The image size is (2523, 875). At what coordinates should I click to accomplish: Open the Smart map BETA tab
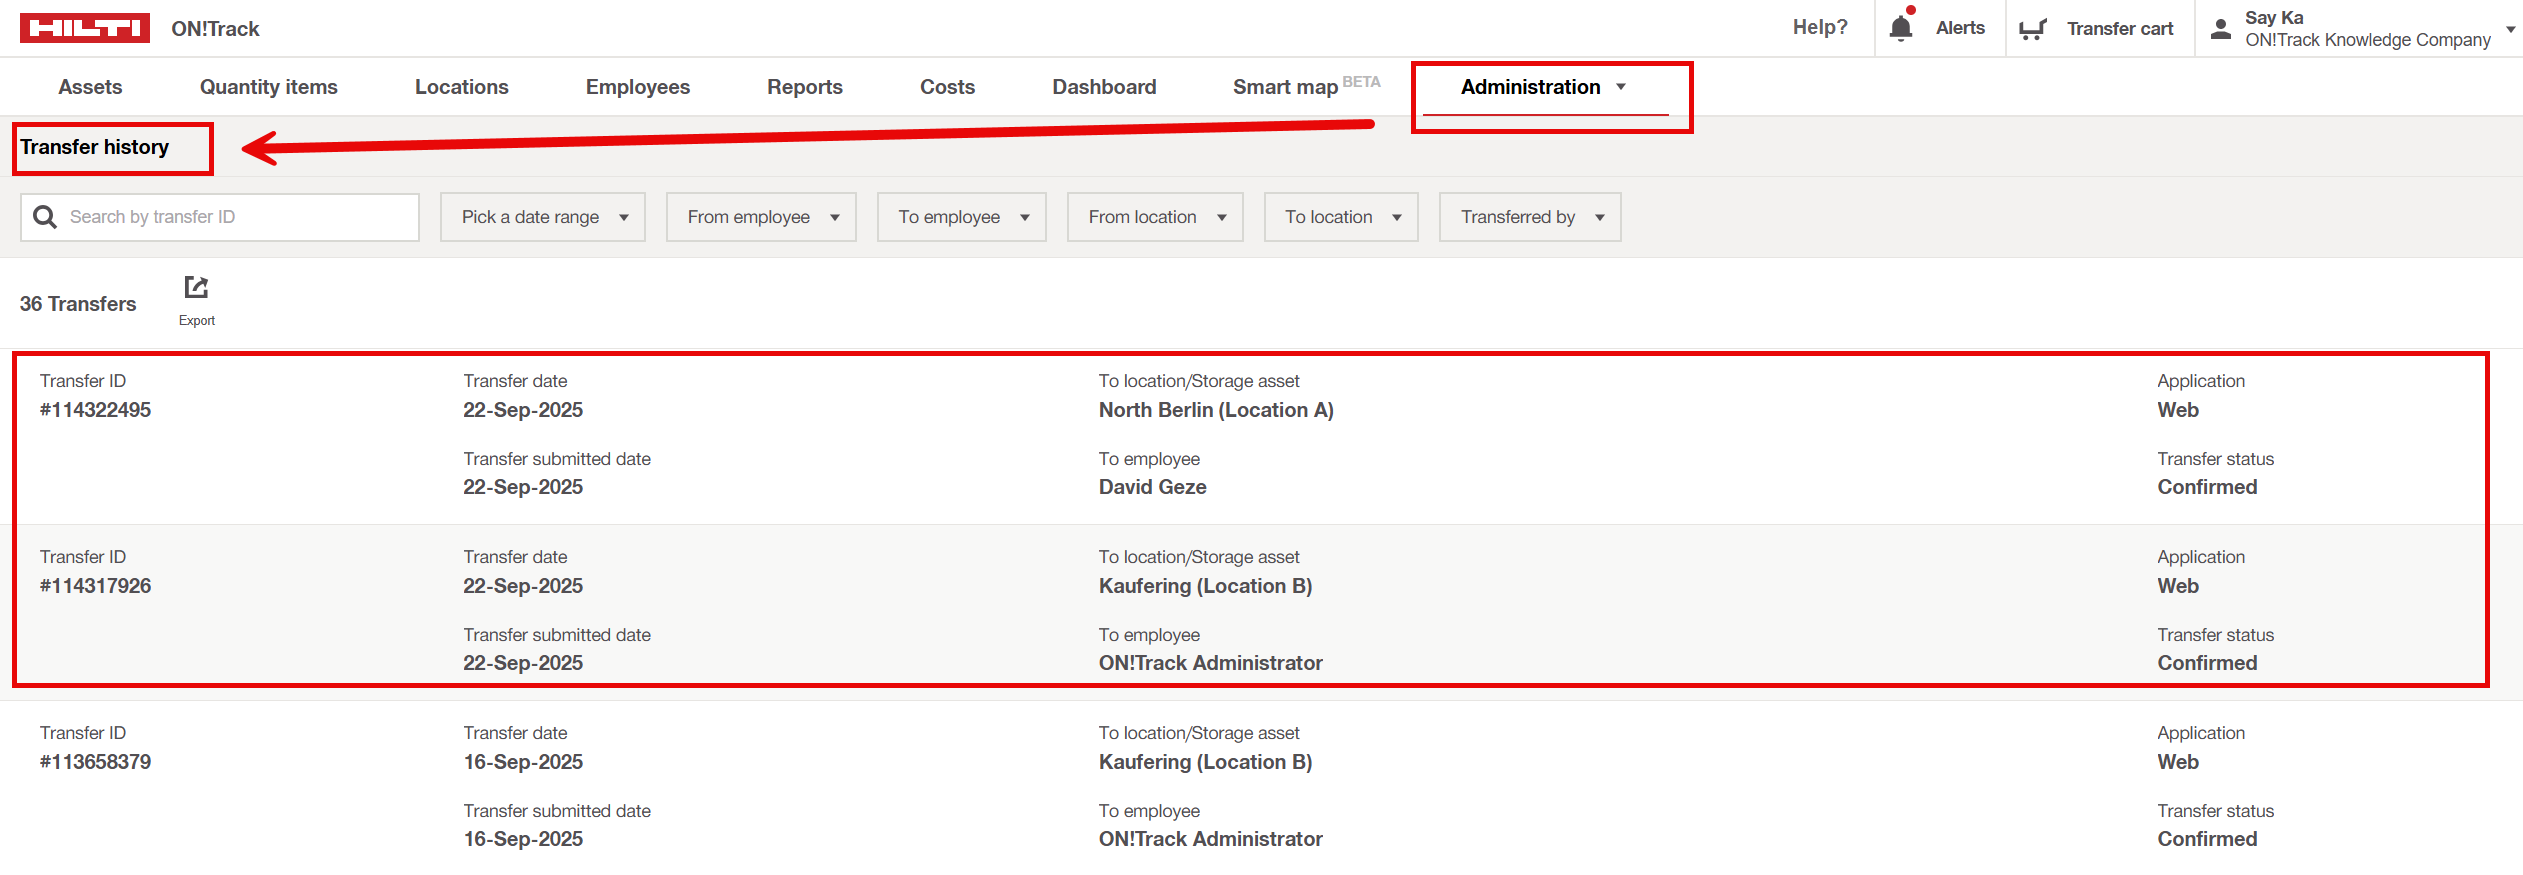coord(1306,86)
